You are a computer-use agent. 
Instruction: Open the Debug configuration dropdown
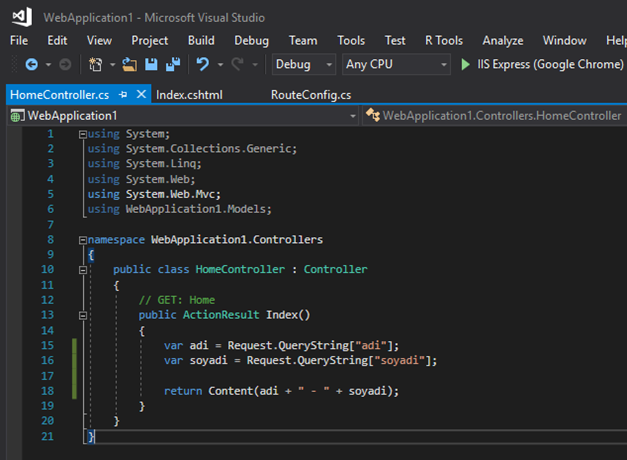click(x=304, y=64)
